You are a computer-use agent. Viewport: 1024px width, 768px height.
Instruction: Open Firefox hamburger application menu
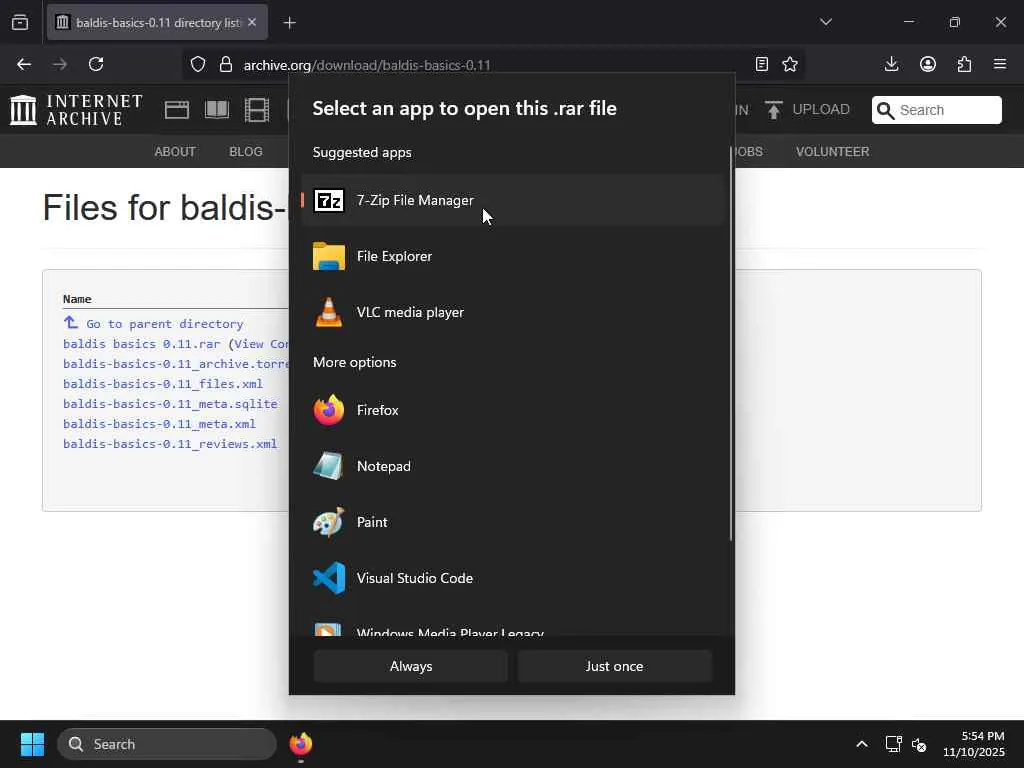[1000, 64]
